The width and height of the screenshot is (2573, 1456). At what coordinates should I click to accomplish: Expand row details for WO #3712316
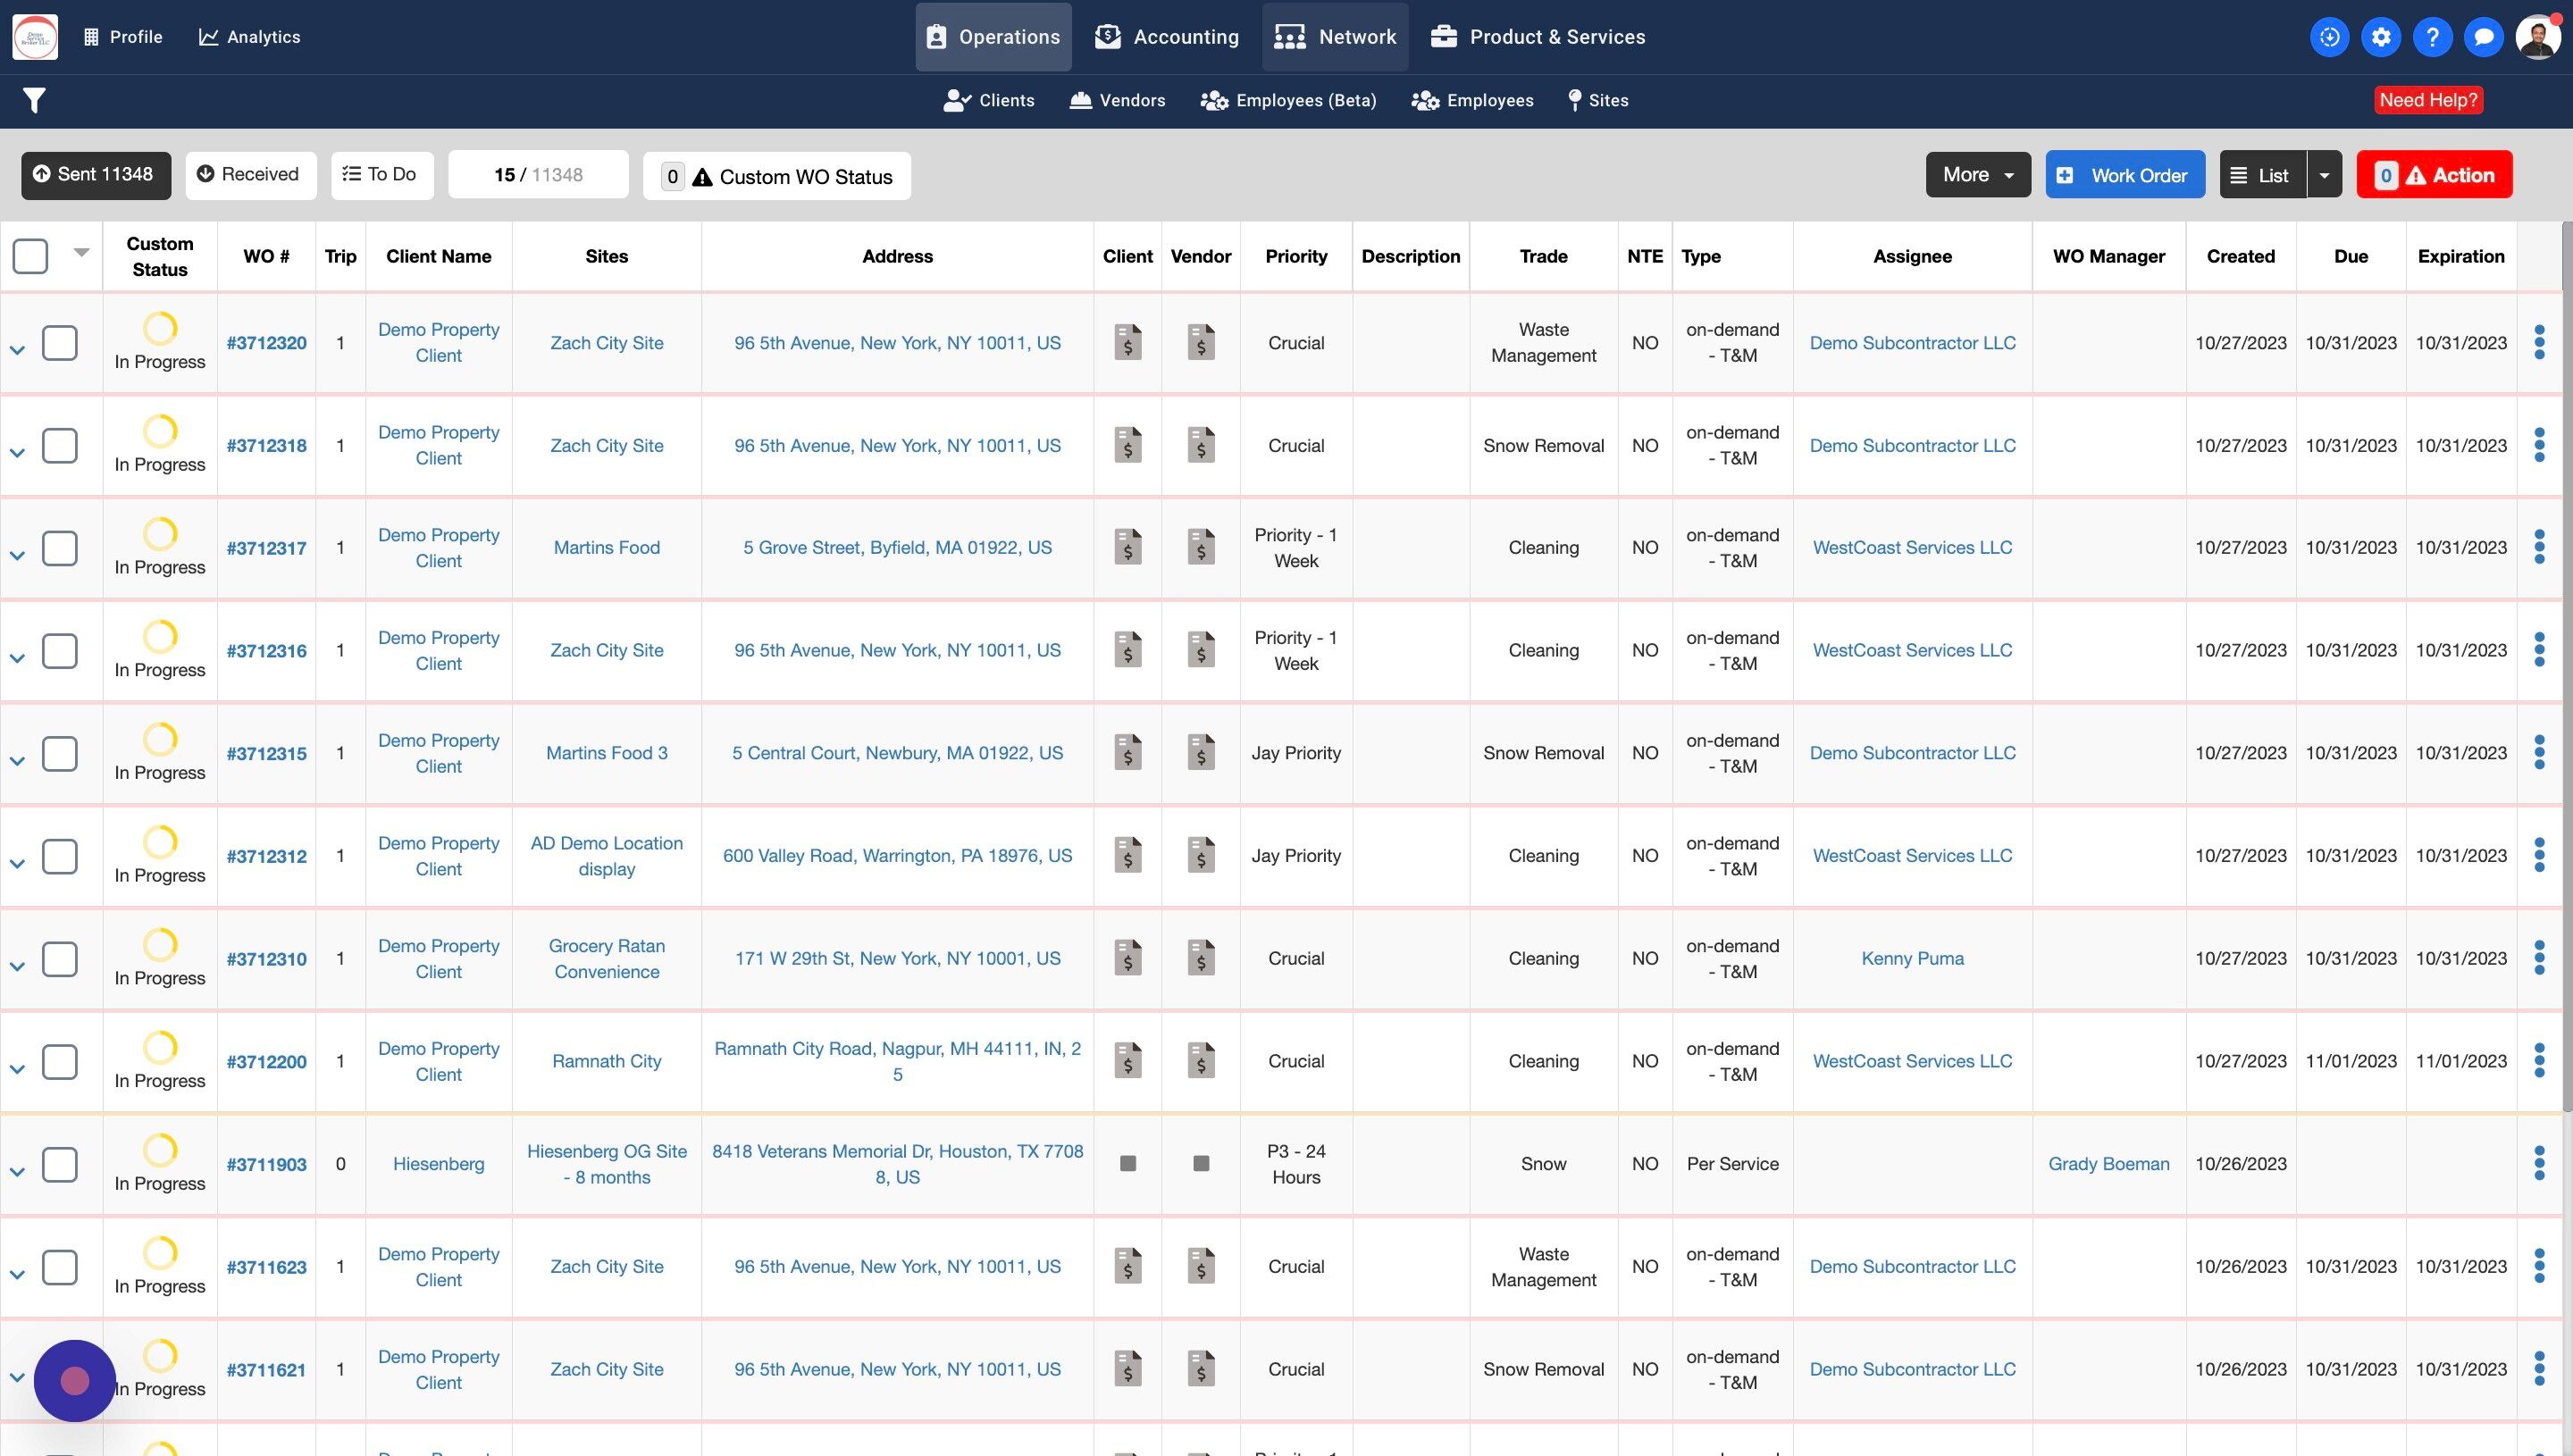[x=17, y=658]
